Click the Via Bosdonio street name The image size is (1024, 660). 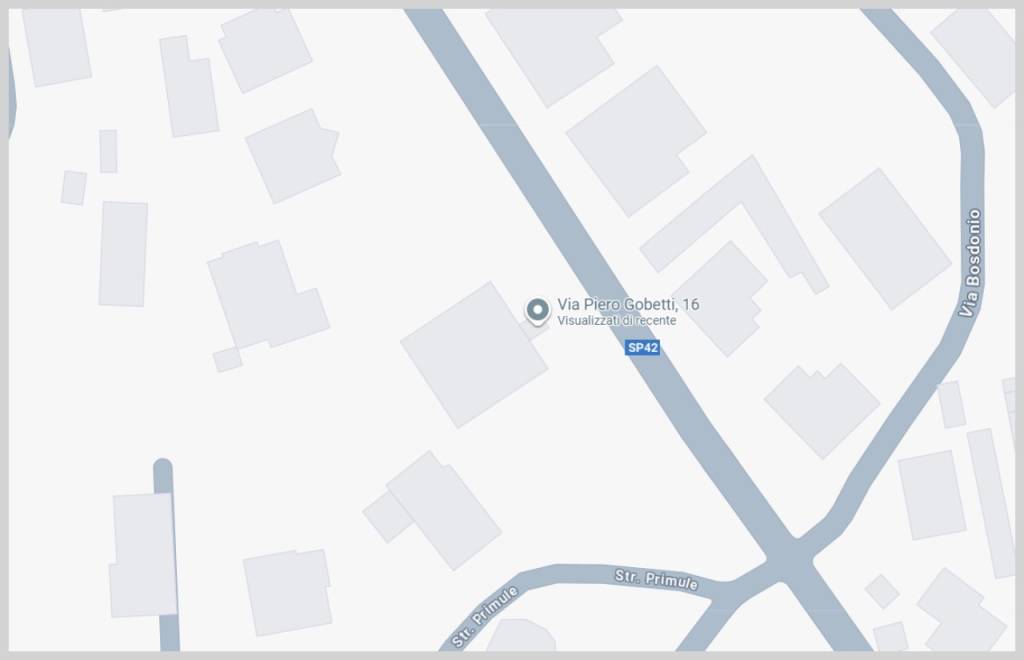pos(970,263)
